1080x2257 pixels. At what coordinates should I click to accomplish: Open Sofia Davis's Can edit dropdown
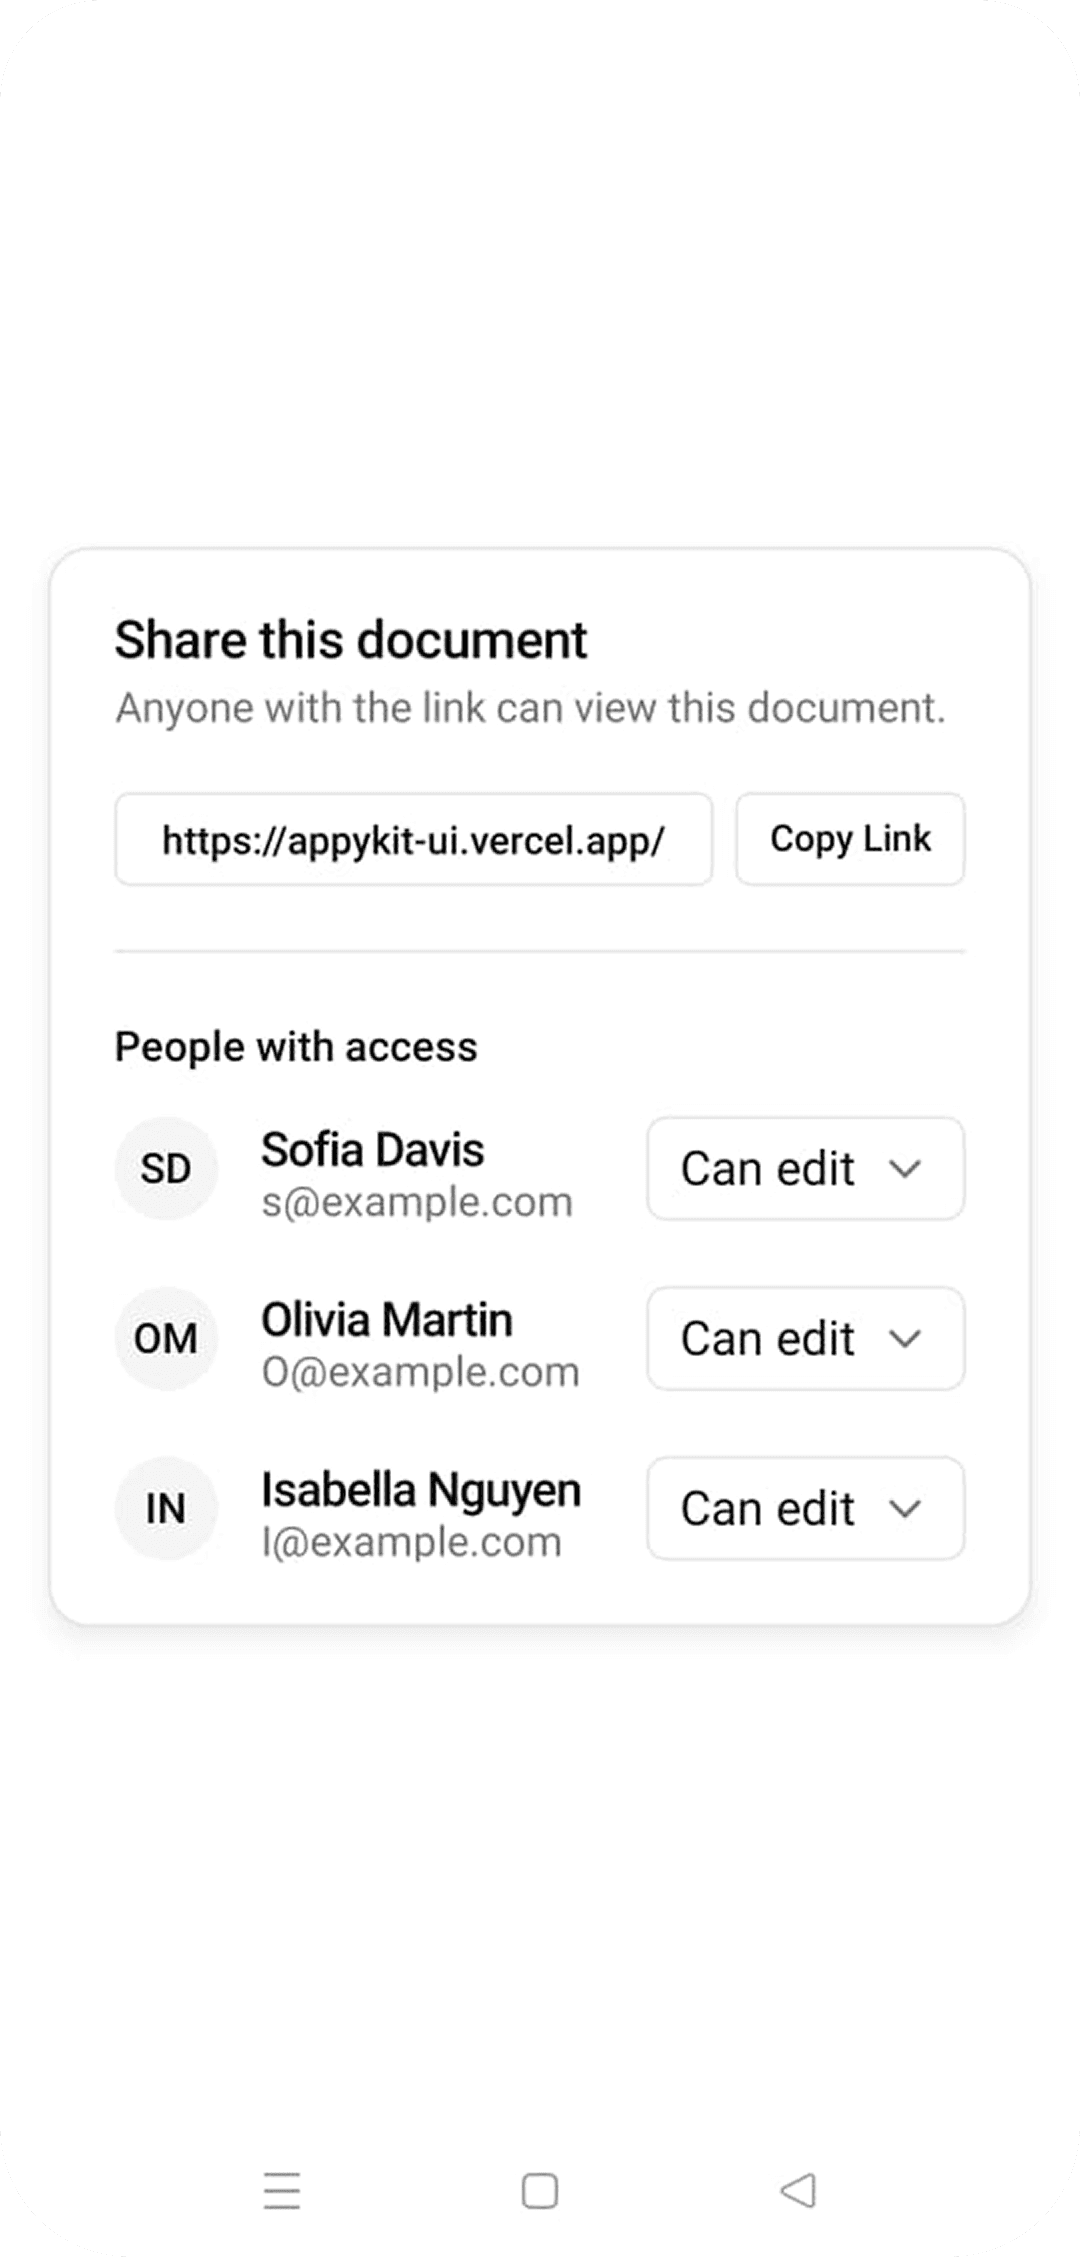pos(806,1168)
